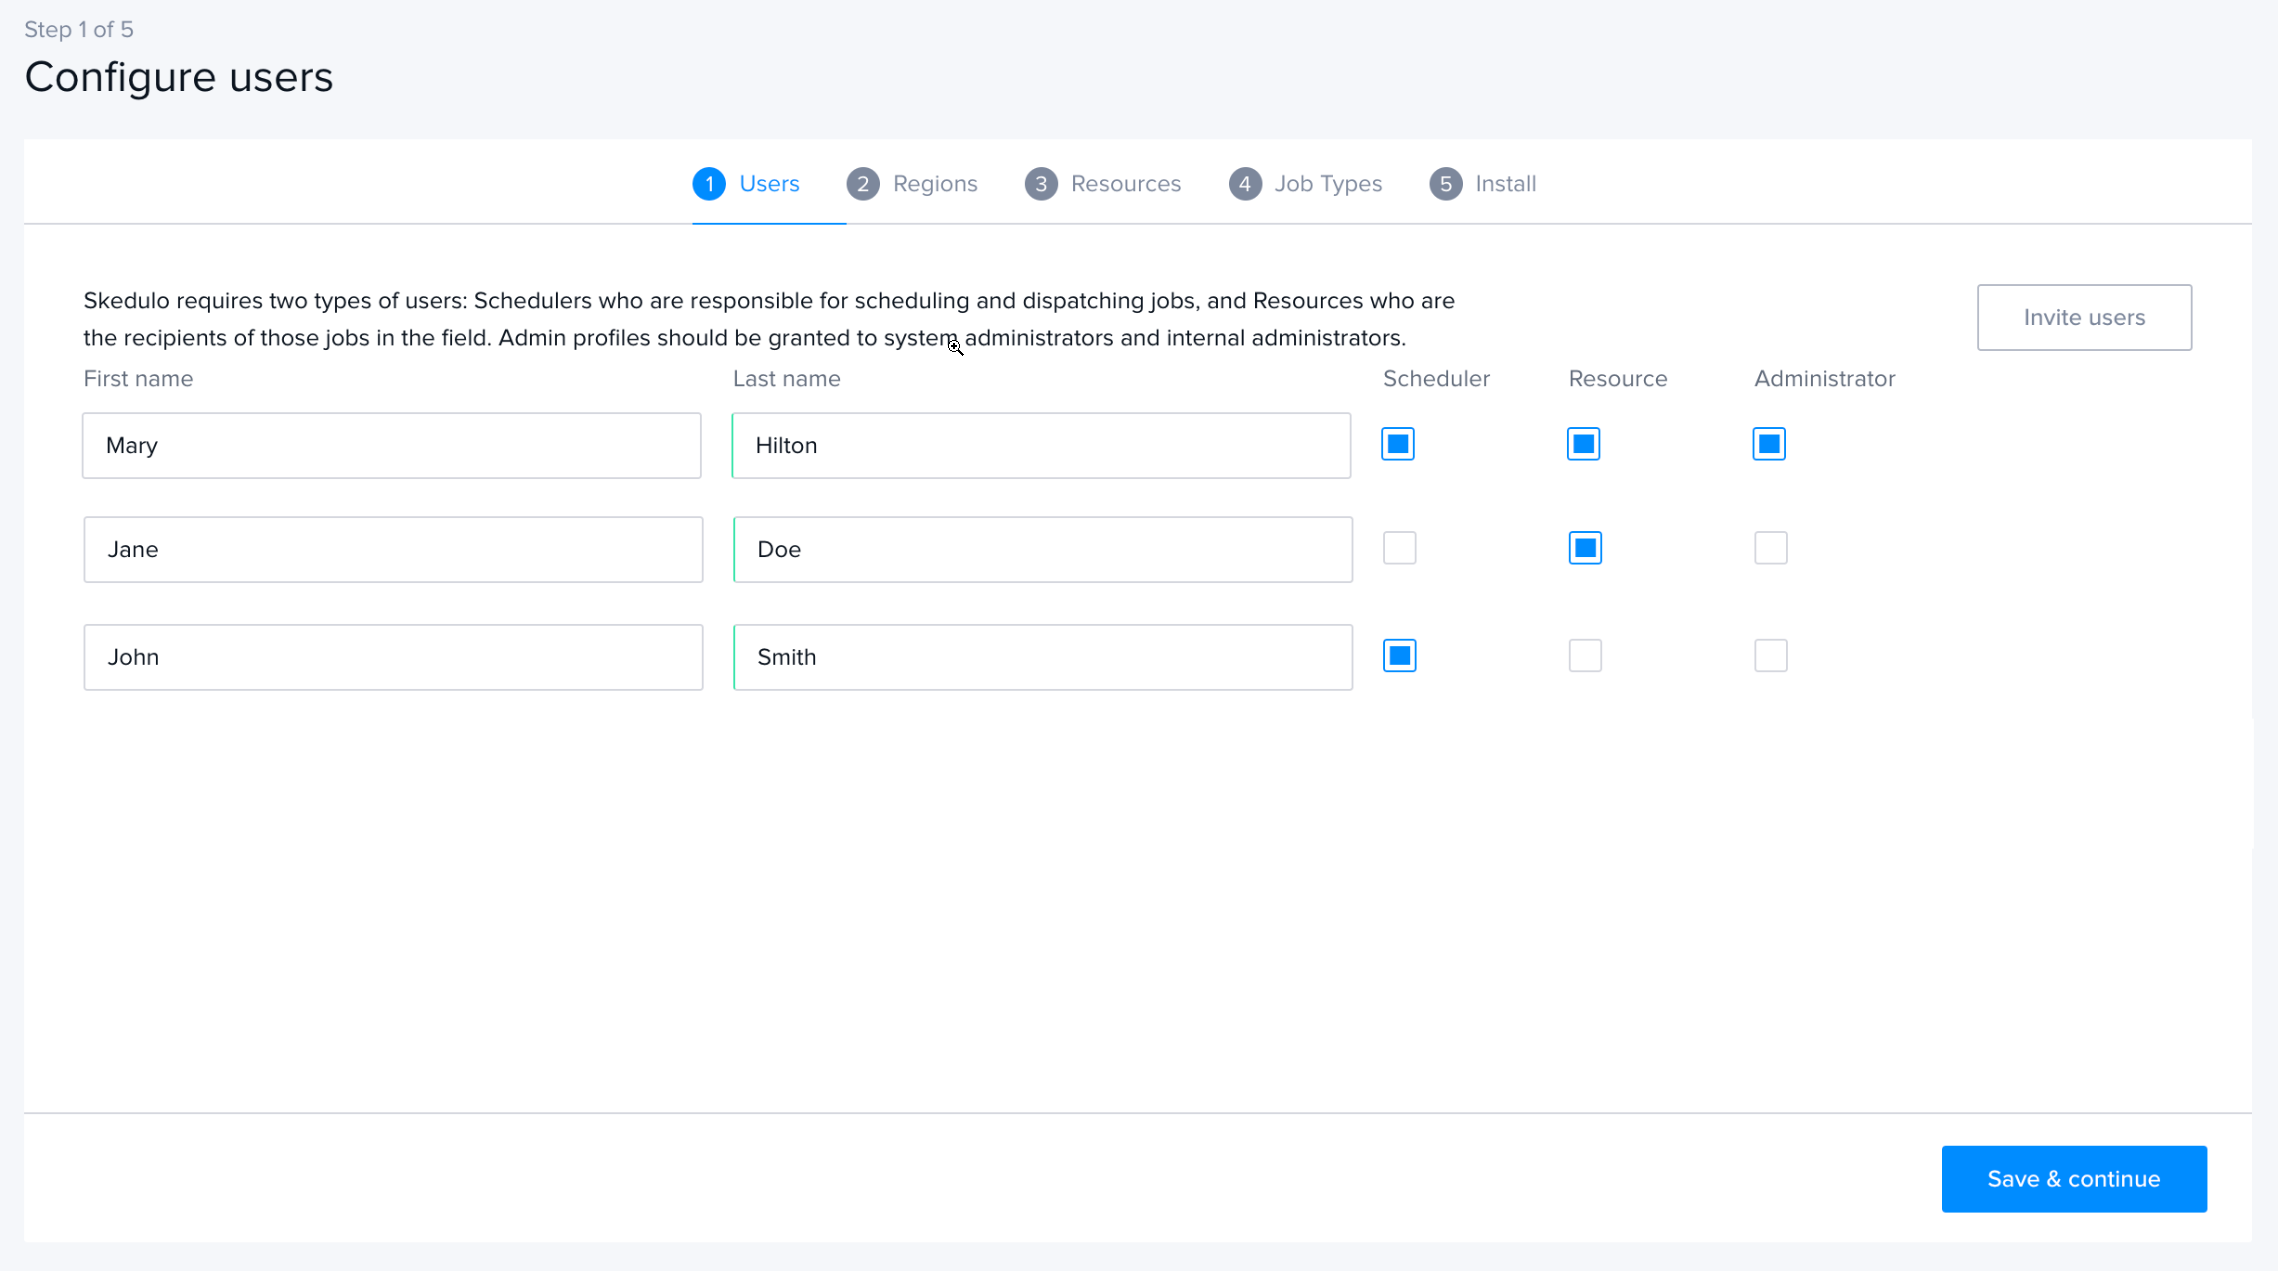Click the Invite users button
Image resolution: width=2278 pixels, height=1271 pixels.
[x=2084, y=317]
